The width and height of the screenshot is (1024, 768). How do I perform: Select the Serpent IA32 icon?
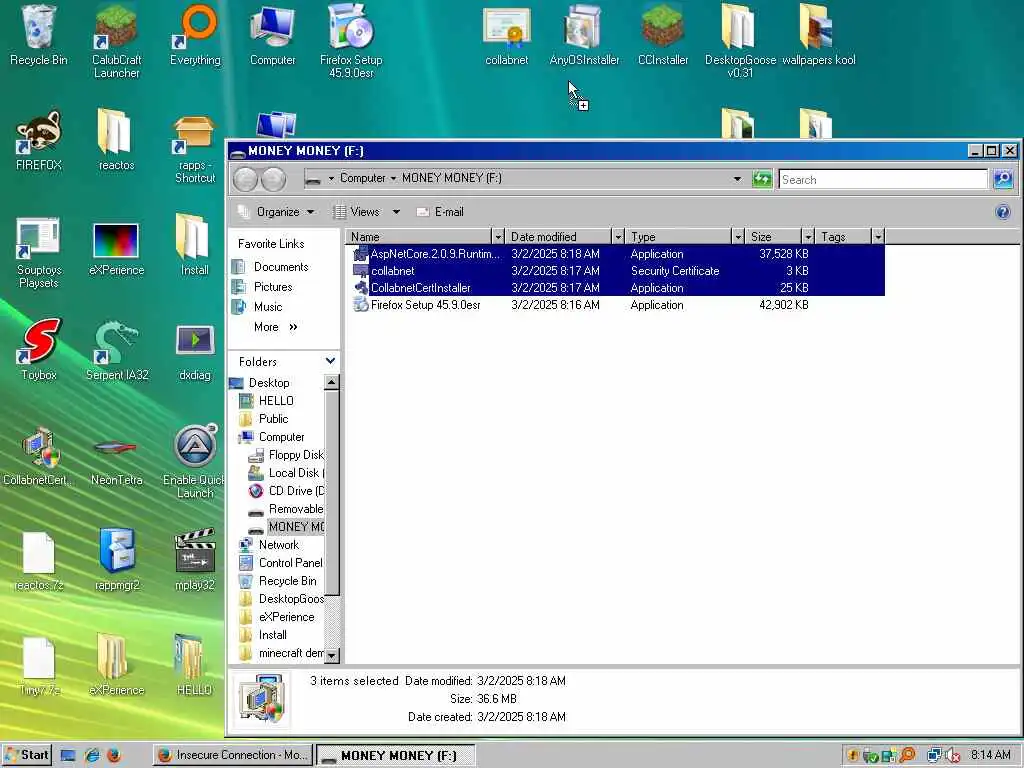tap(117, 349)
